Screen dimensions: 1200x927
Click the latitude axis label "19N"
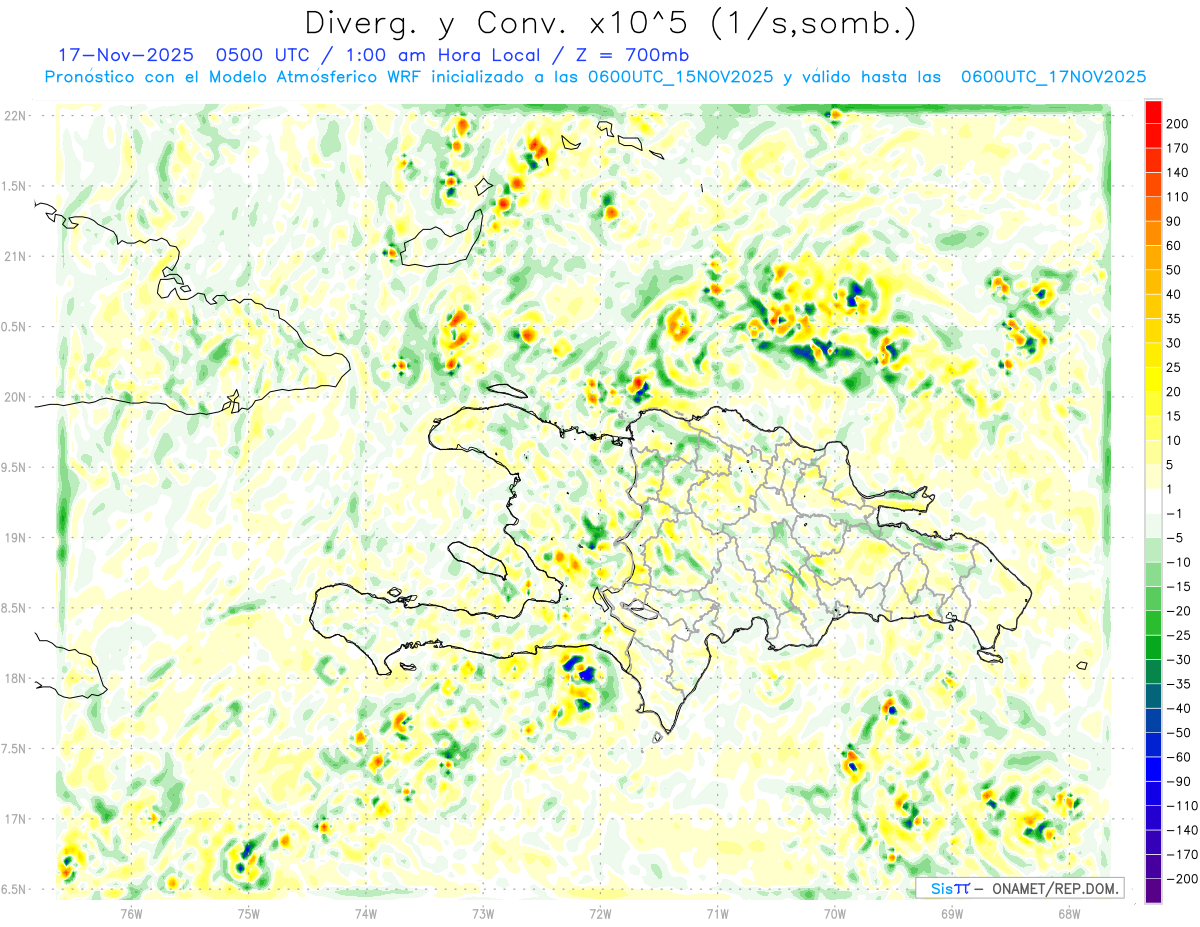tap(16, 538)
